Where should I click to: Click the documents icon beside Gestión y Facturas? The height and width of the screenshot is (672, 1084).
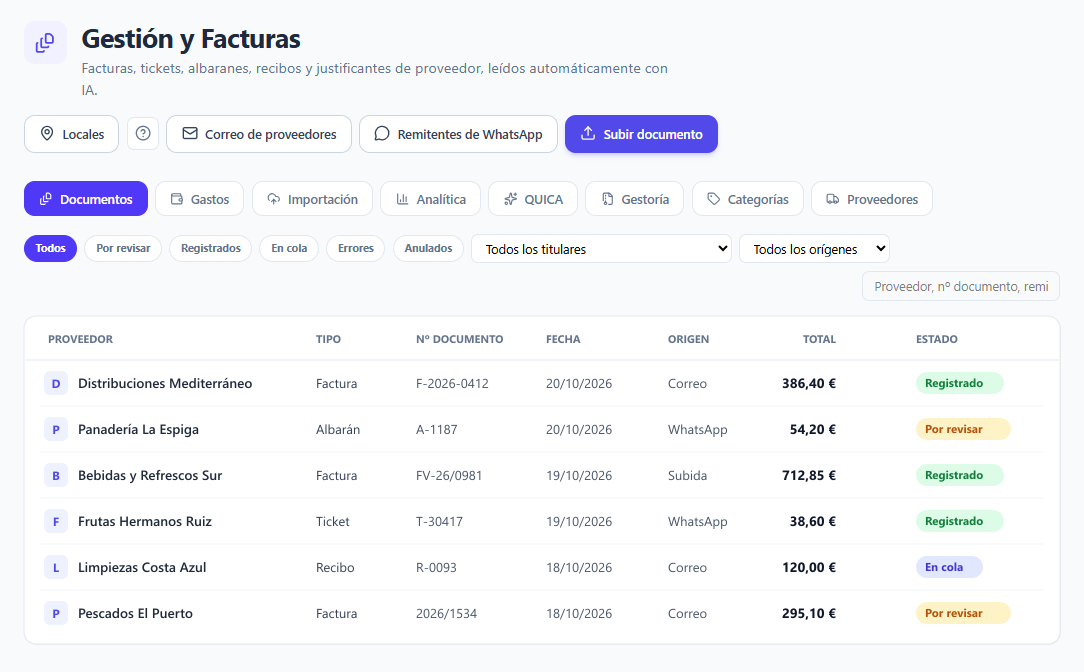(45, 43)
